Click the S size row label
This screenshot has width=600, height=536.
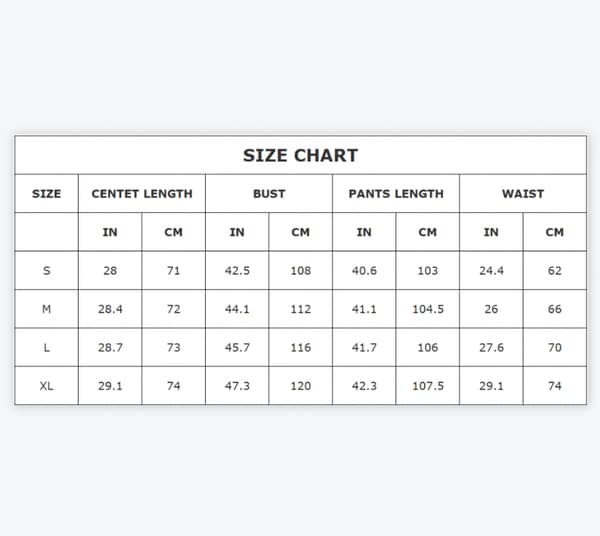pos(46,270)
